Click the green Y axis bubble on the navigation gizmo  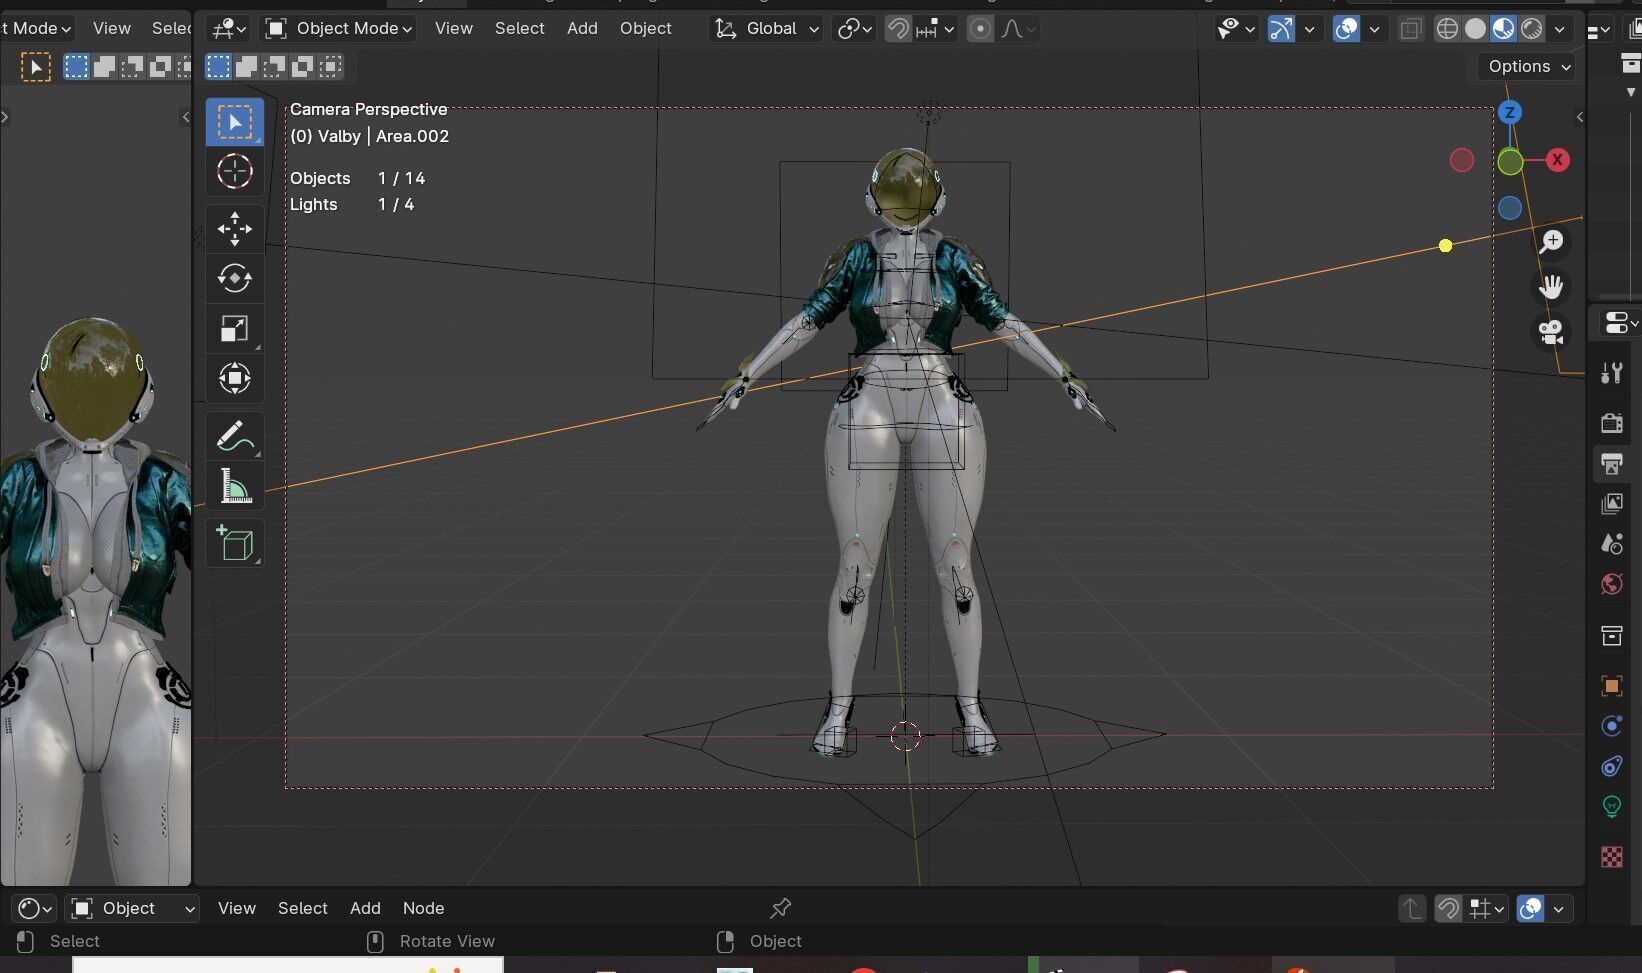click(1510, 161)
